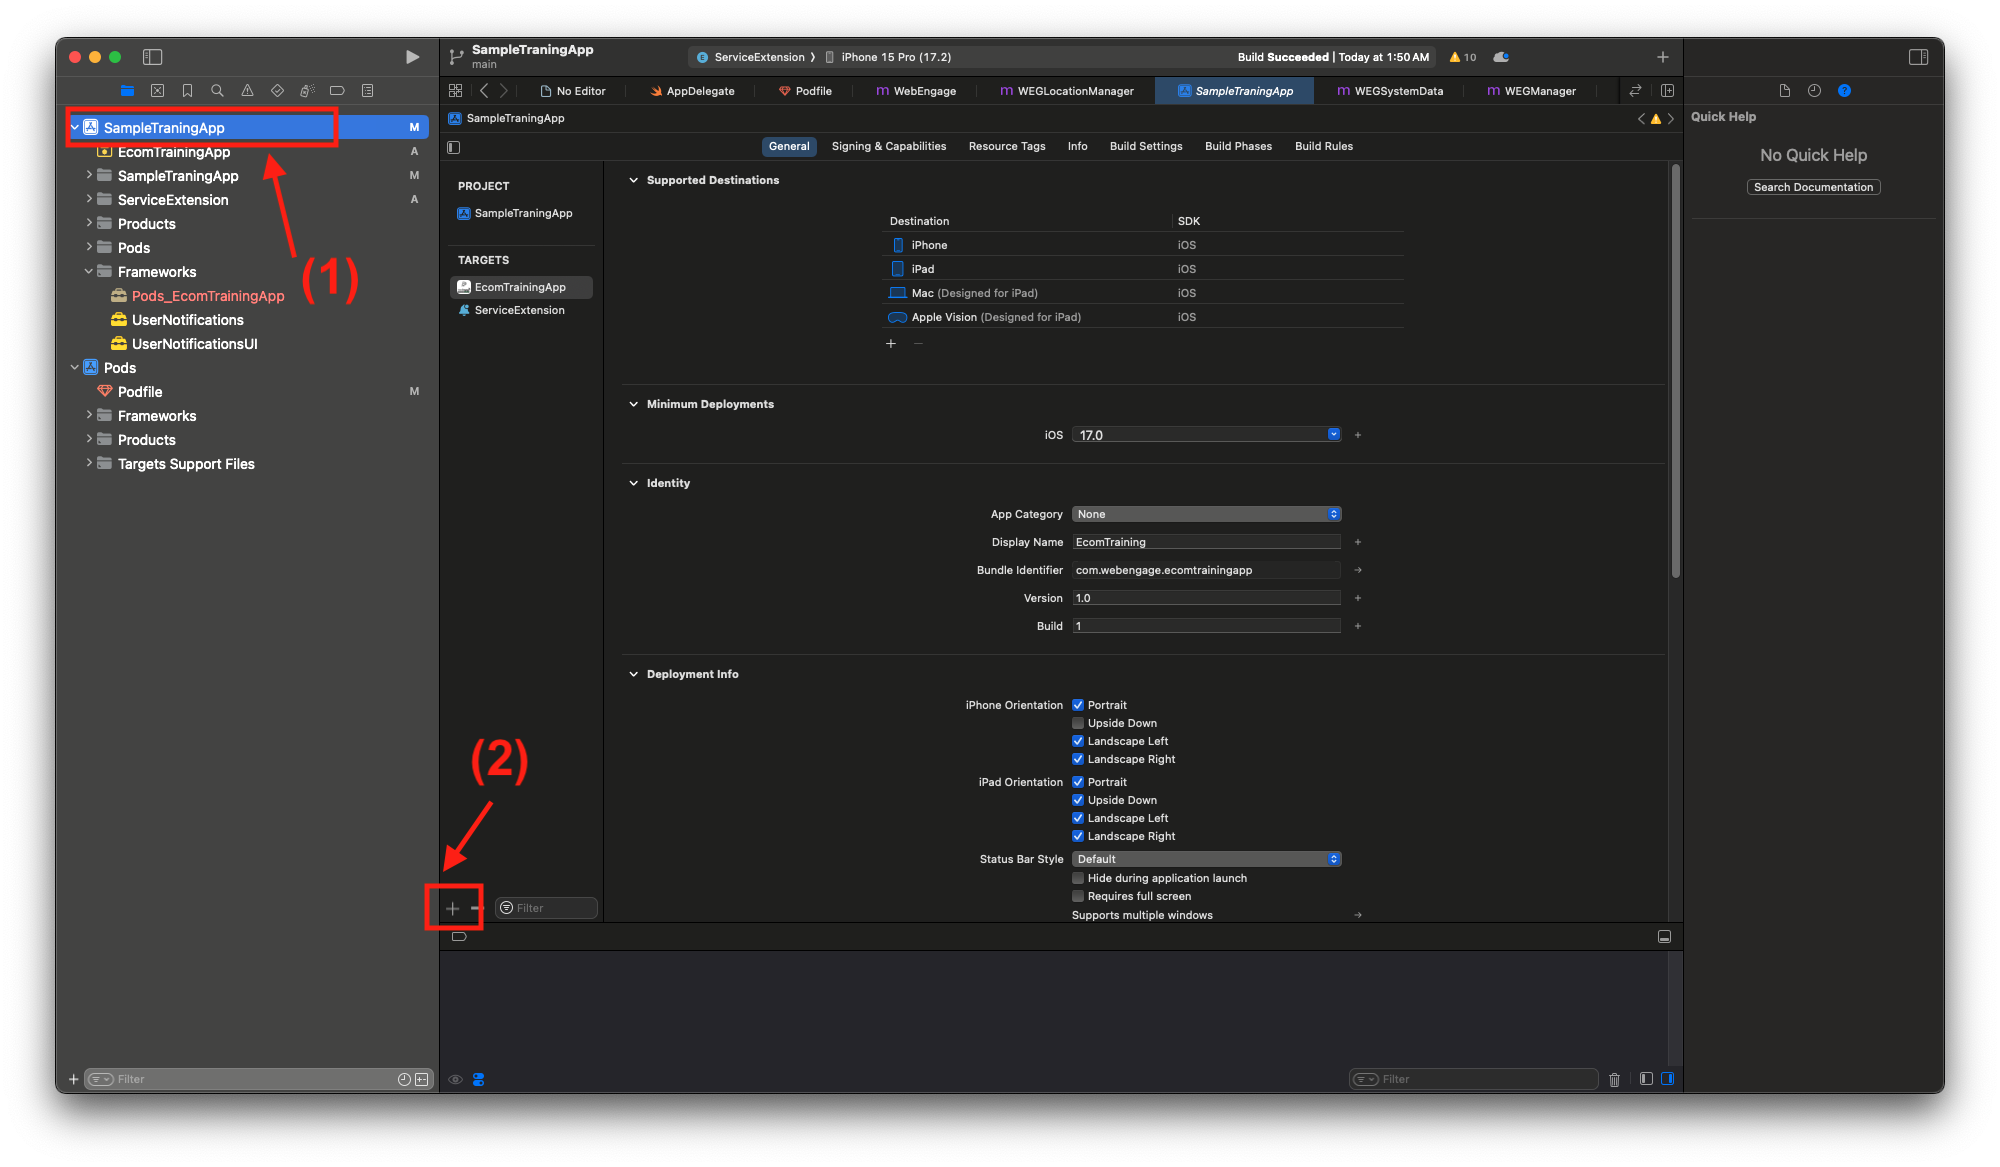Select ServiceExtension target in targets list
2000x1167 pixels.
pos(519,310)
